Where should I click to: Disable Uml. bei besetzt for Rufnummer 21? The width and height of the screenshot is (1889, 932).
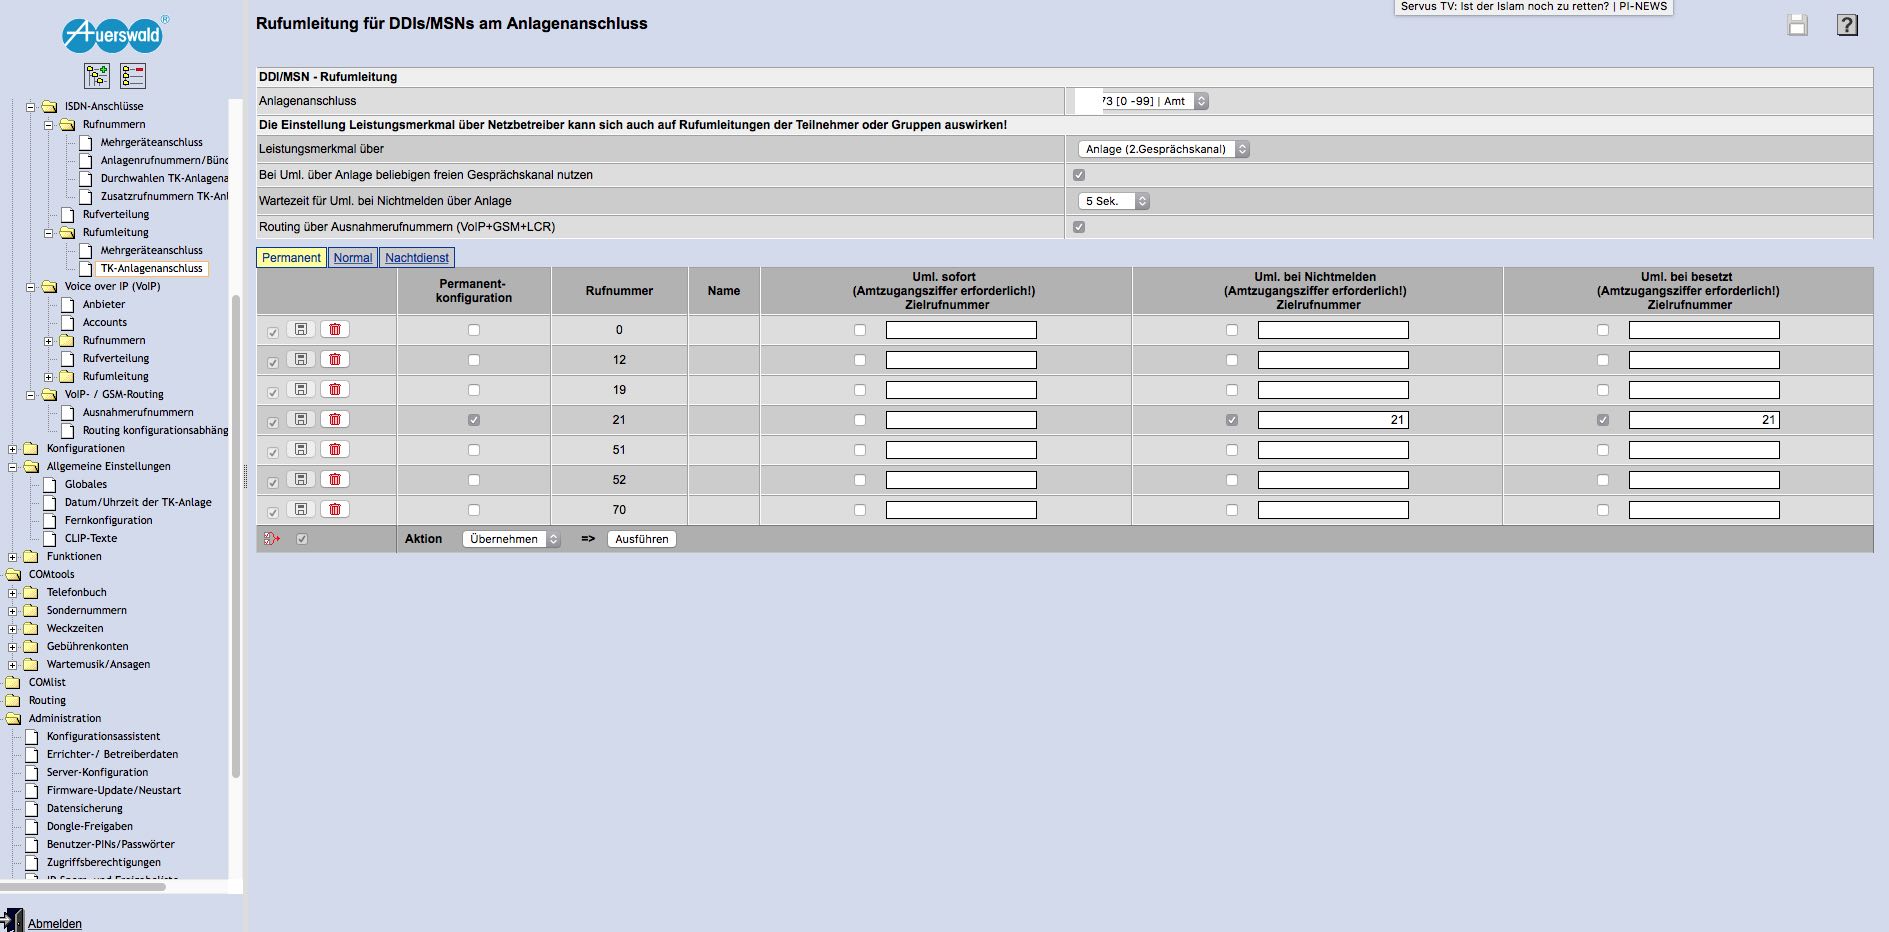[1603, 420]
